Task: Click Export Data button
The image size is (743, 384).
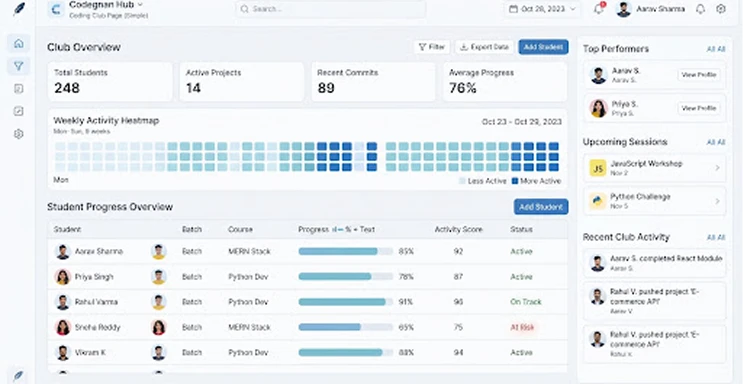Action: tap(484, 47)
